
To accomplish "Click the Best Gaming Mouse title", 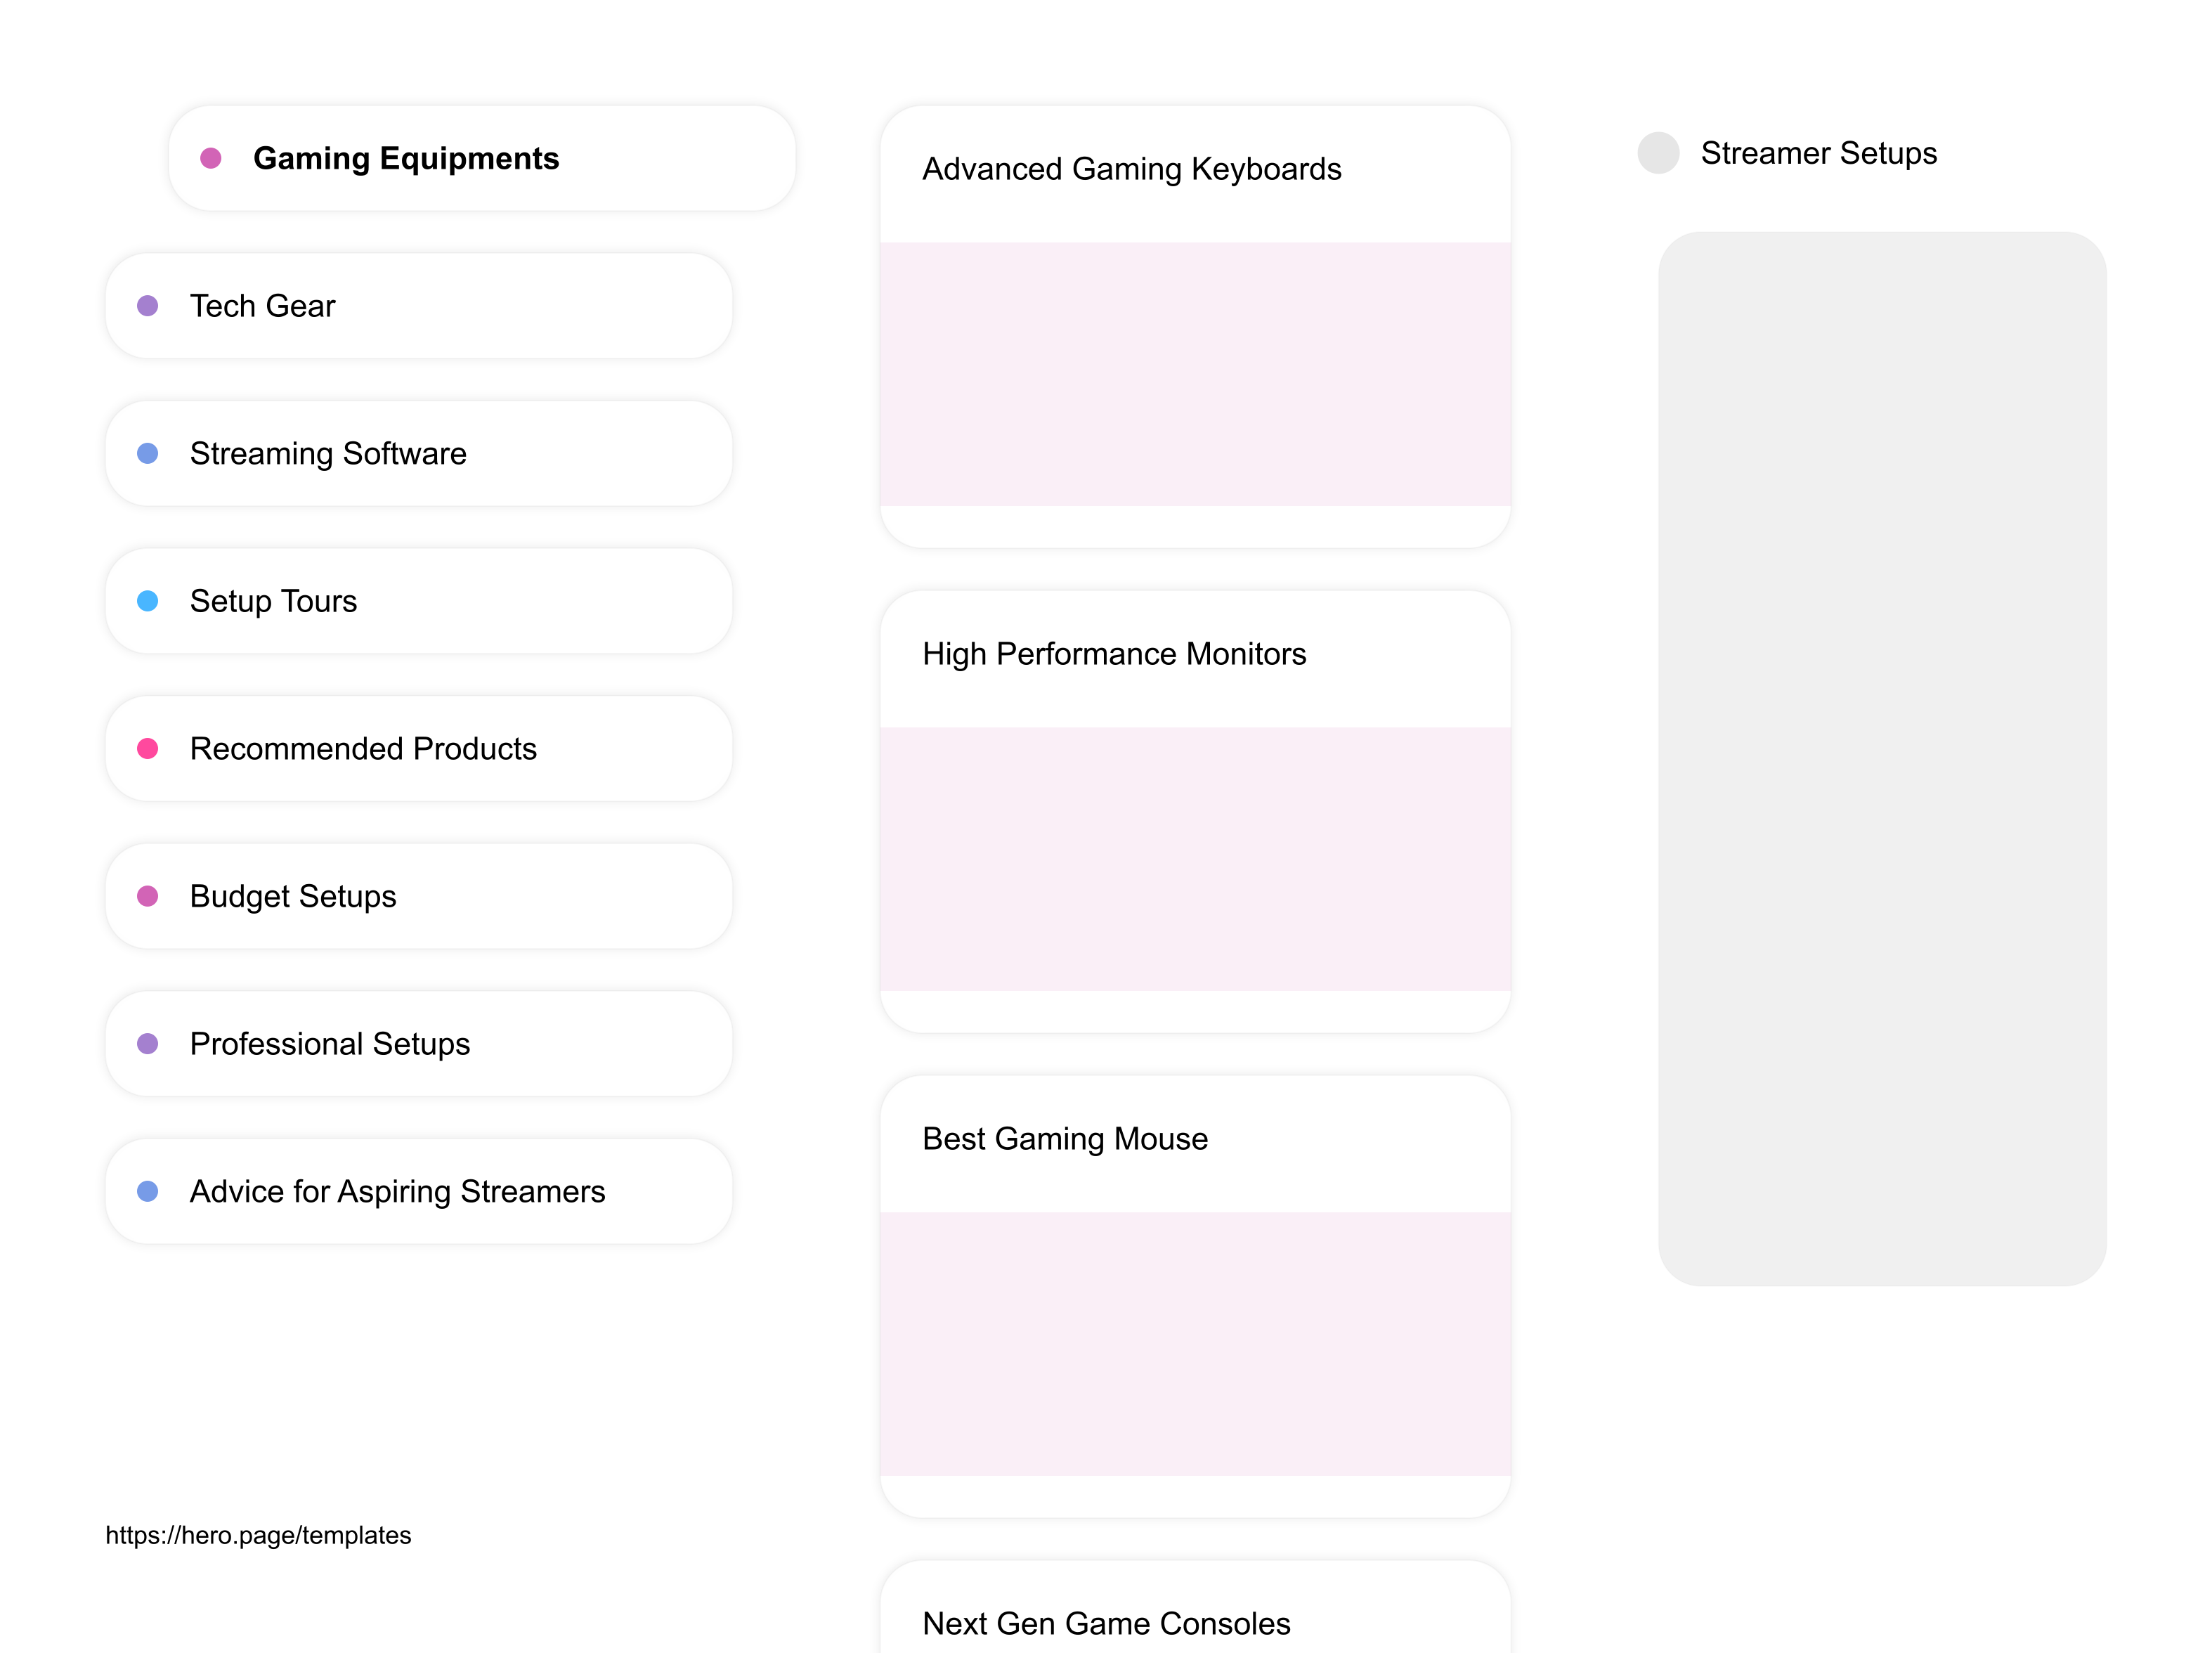I will [1064, 1138].
